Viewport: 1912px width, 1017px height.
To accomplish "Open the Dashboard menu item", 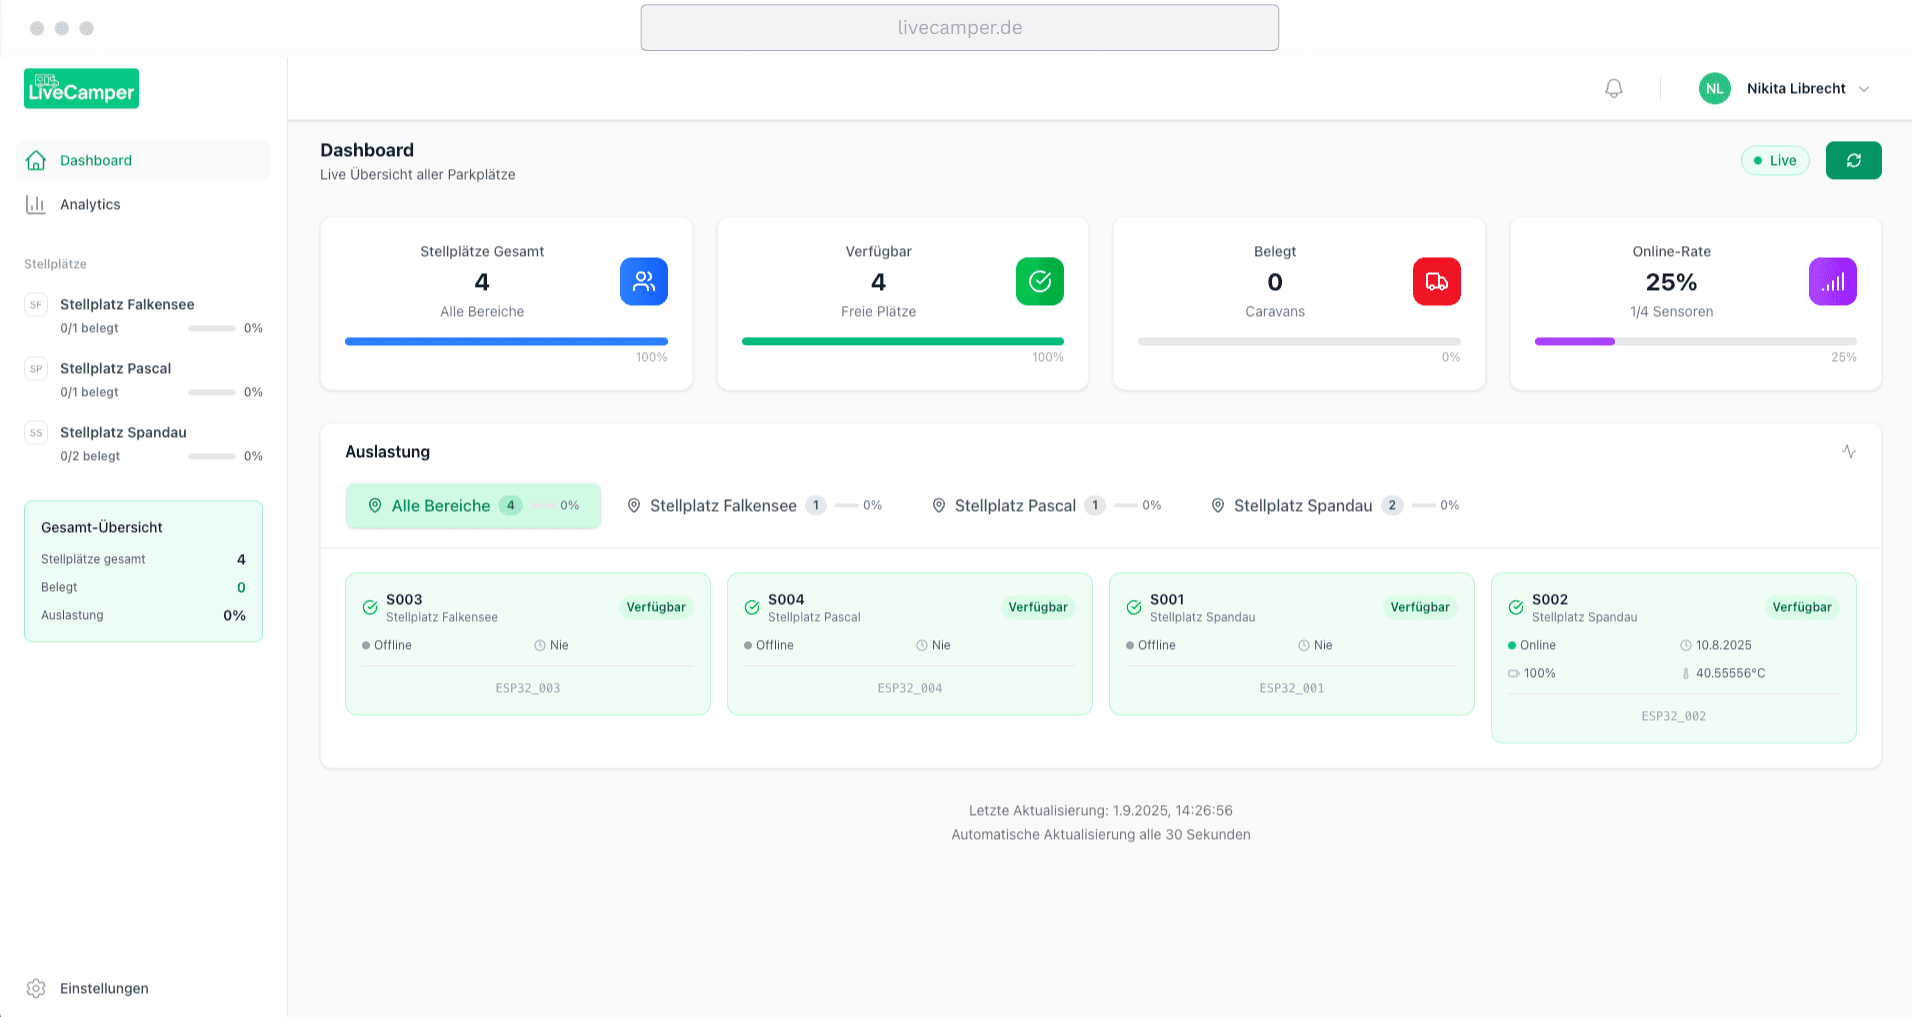I will coord(95,160).
